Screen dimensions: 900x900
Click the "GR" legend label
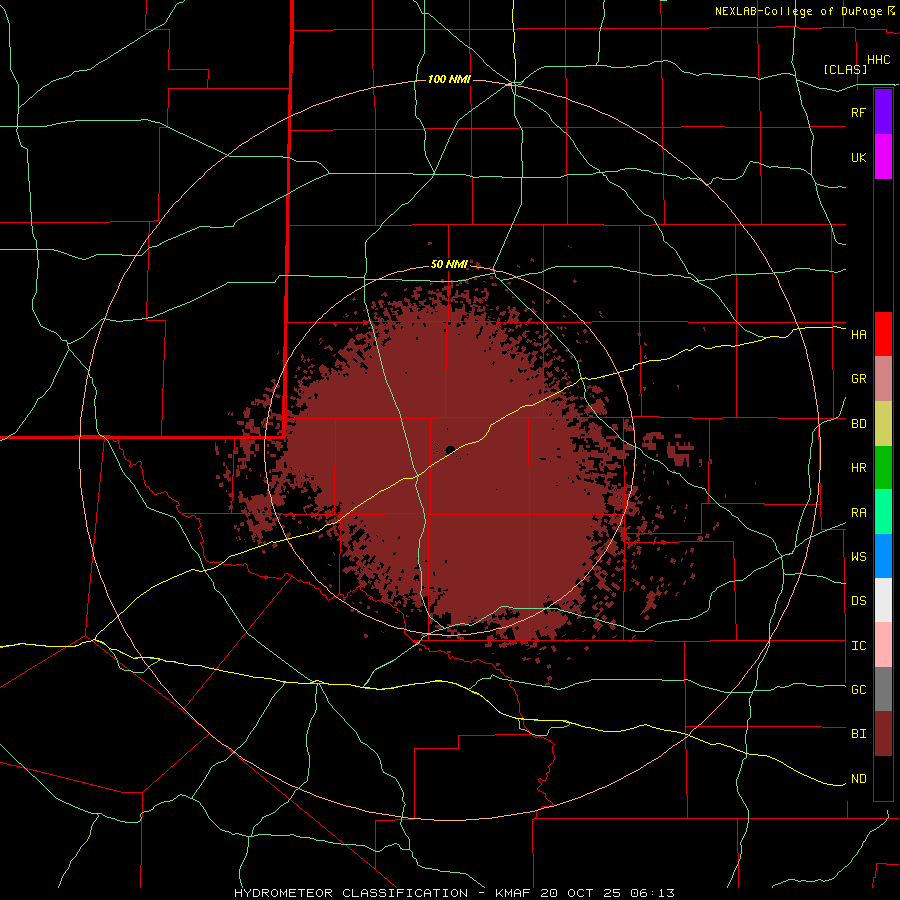pyautogui.click(x=858, y=379)
